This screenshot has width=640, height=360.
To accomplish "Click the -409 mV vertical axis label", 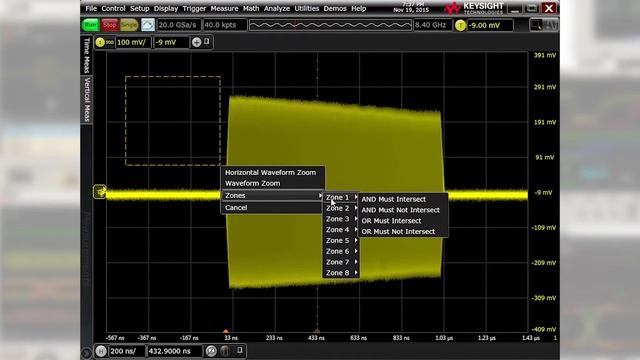I will click(544, 329).
